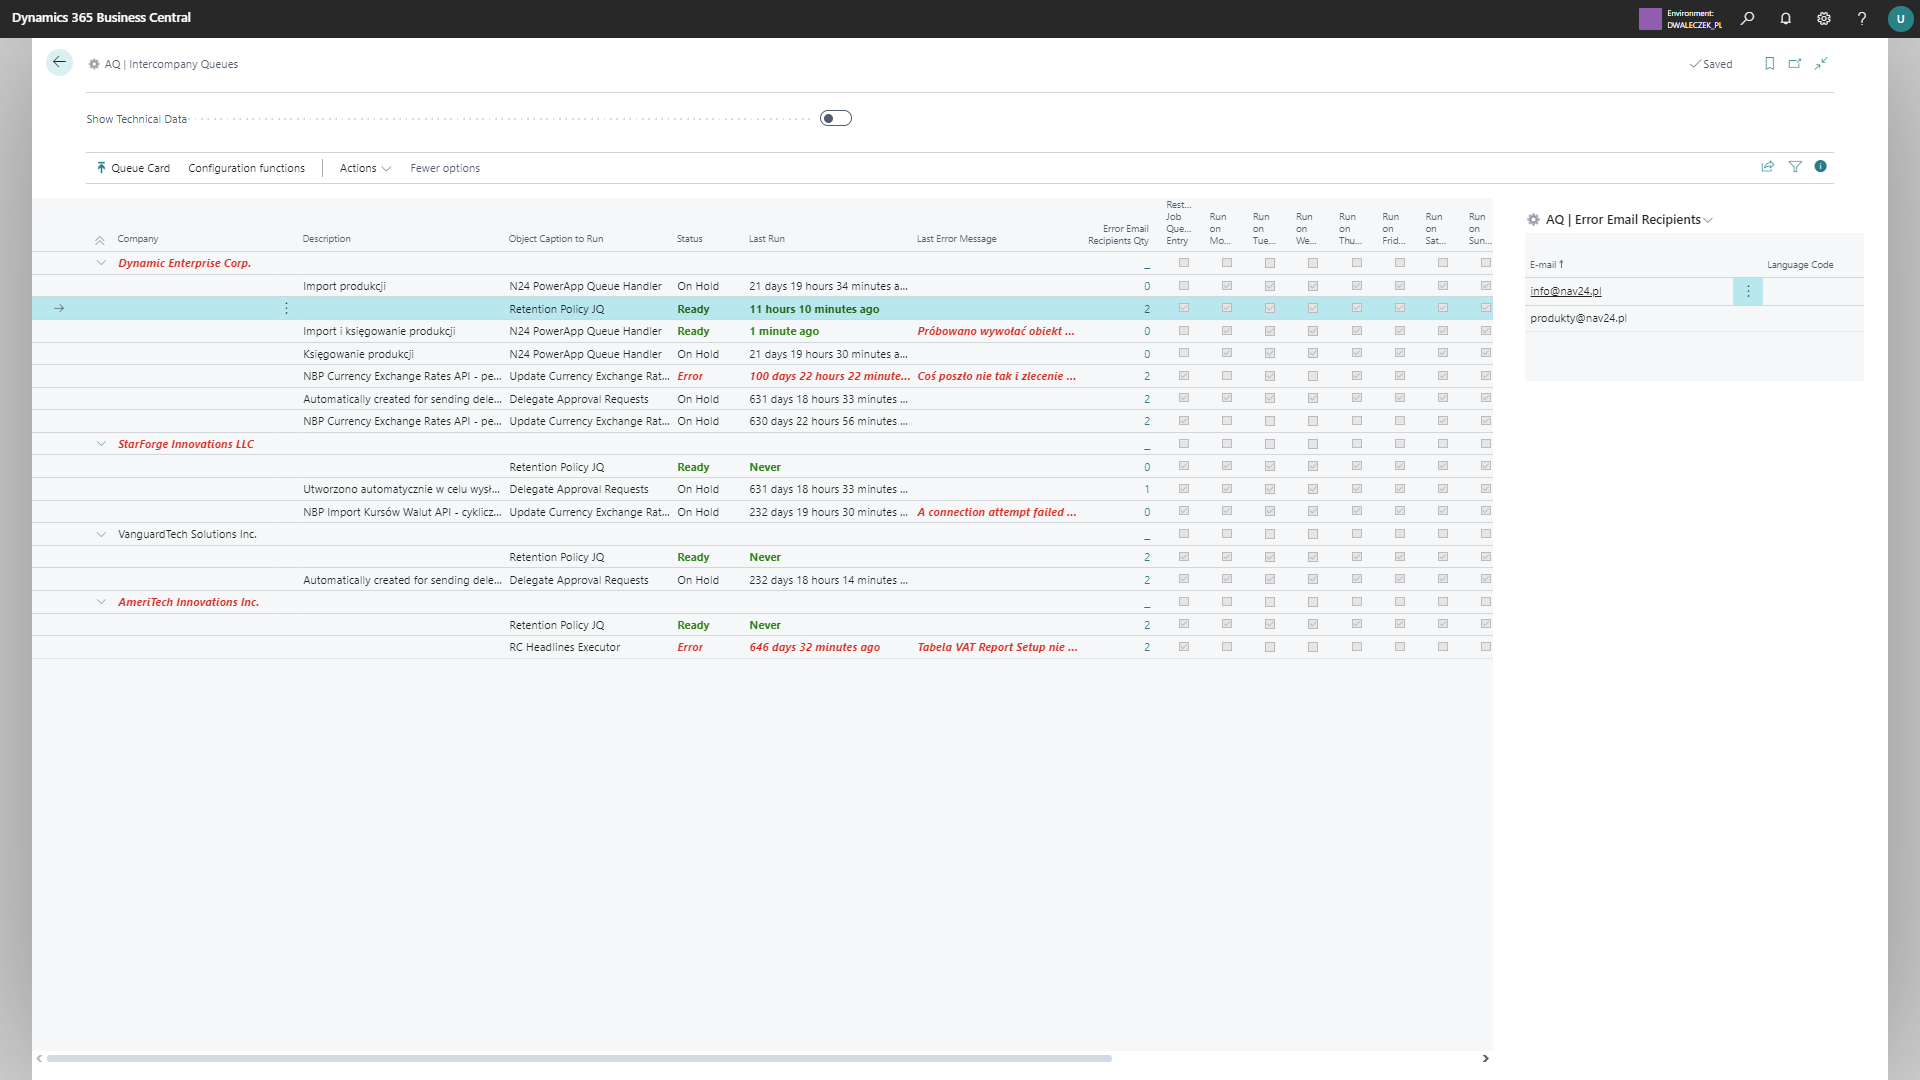Viewport: 1920px width, 1080px height.
Task: Select error 'Tabela VAT Report Setup nie ...'
Action: (997, 647)
